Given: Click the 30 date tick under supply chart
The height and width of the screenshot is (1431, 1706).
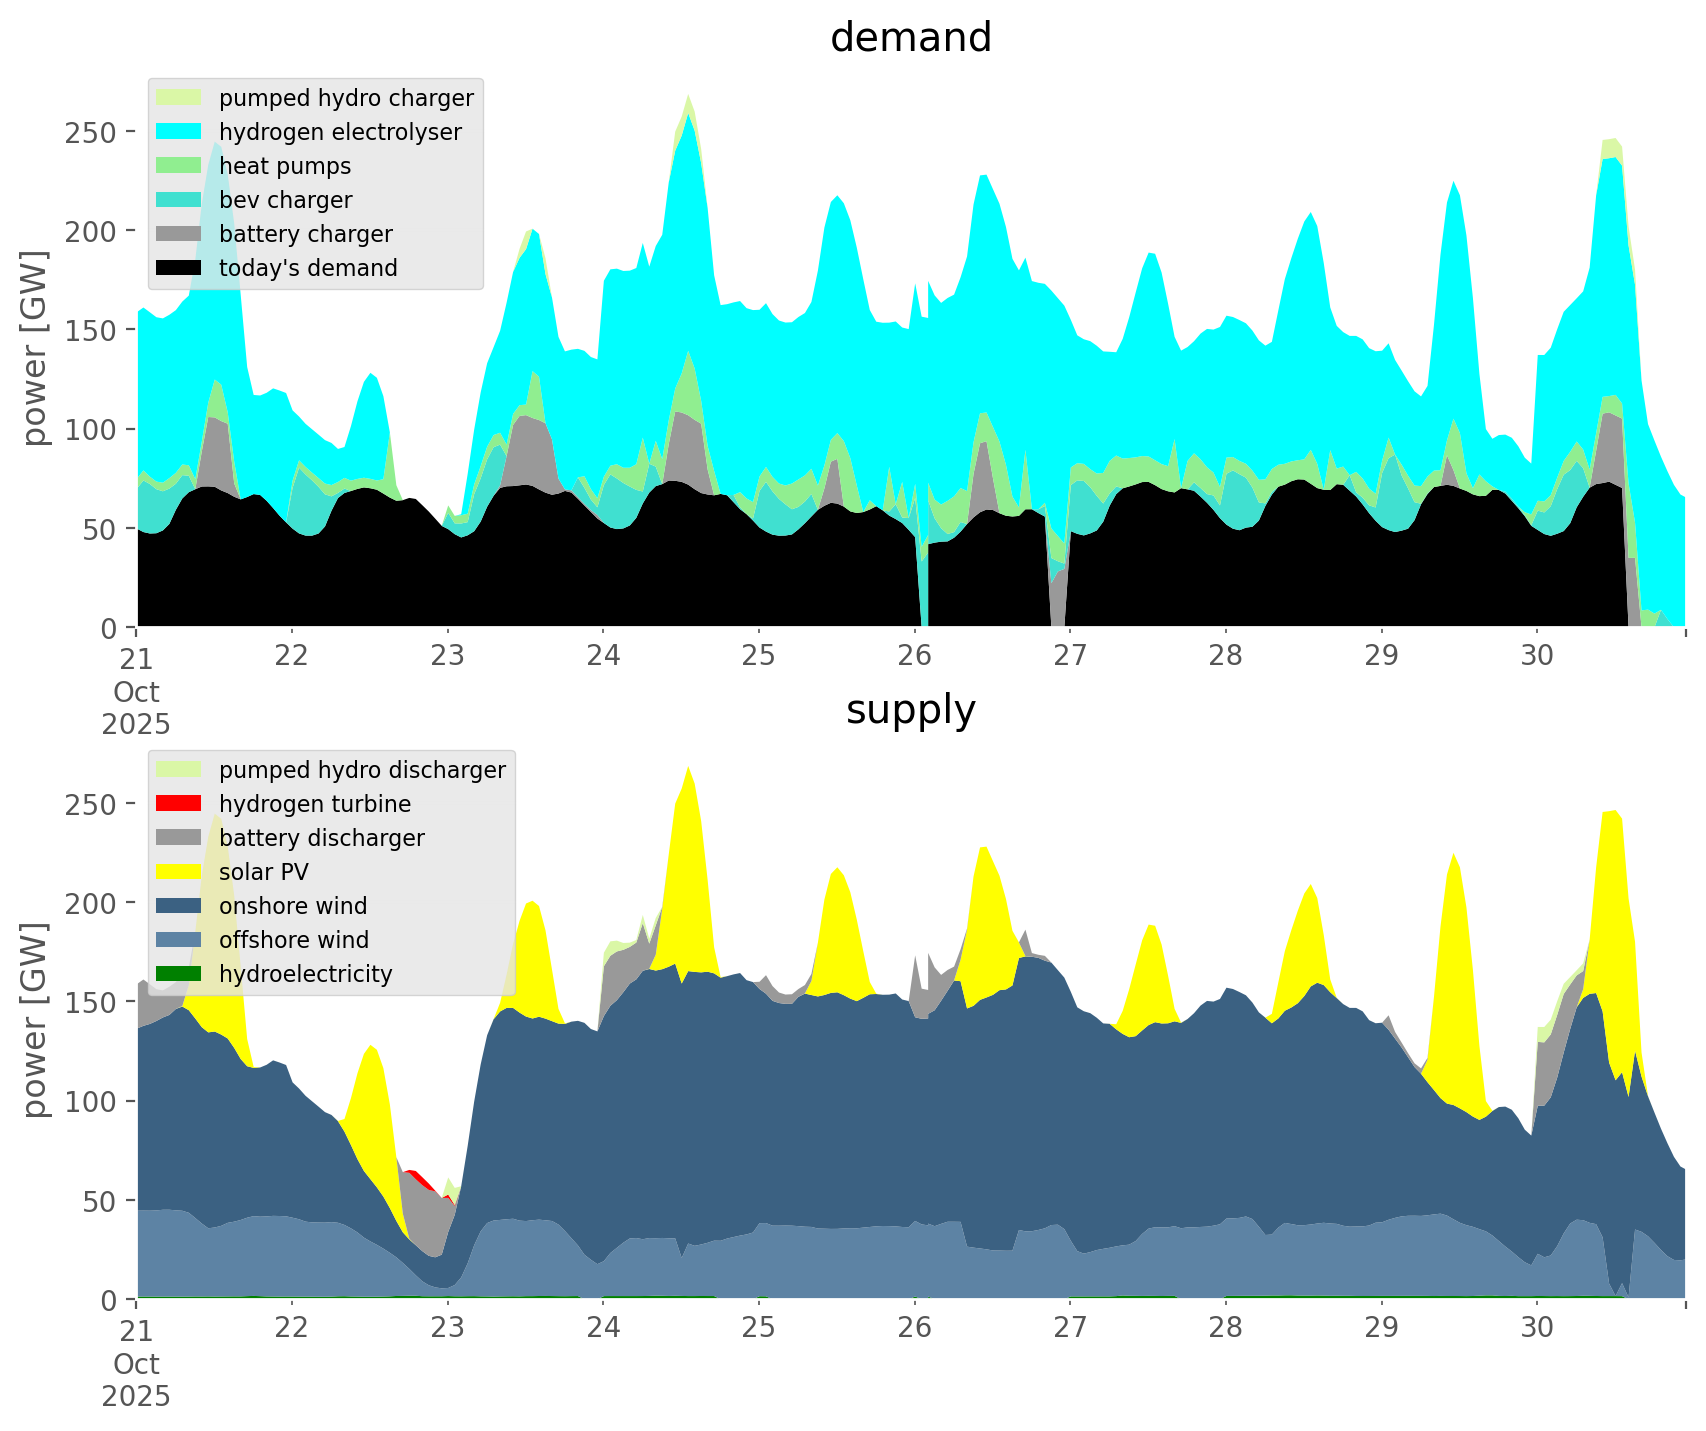Looking at the screenshot, I should tap(1537, 1328).
